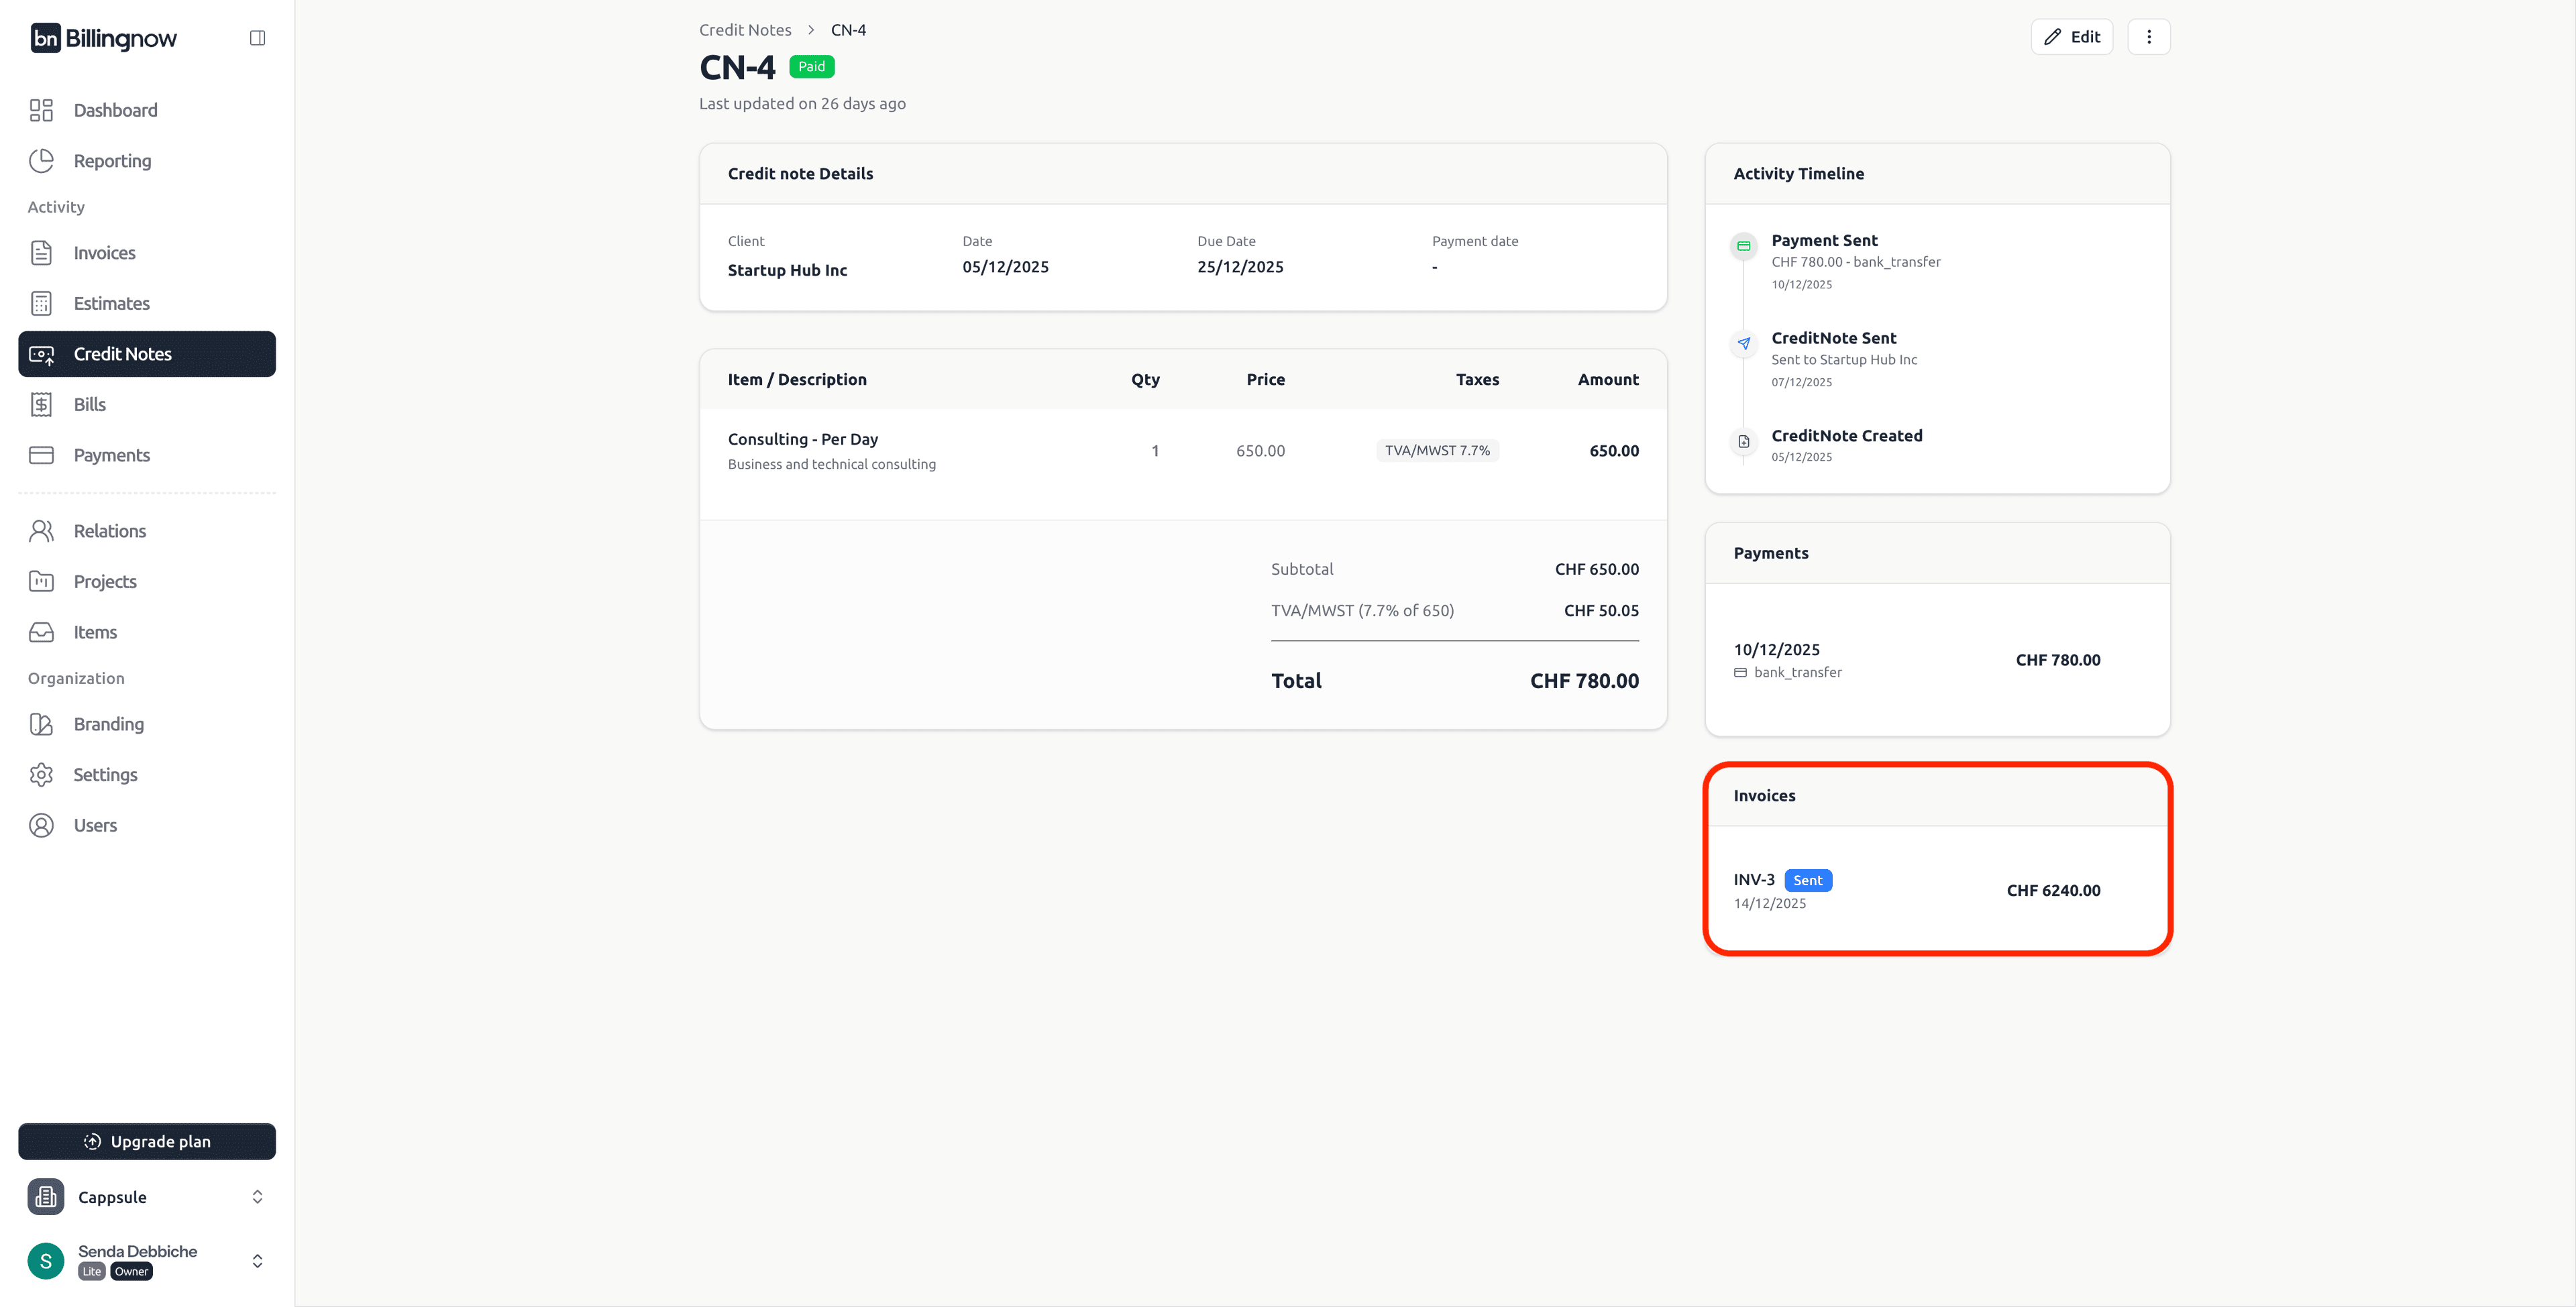Open Branding under Organization
Screen dimensions: 2576x1307
coord(107,724)
